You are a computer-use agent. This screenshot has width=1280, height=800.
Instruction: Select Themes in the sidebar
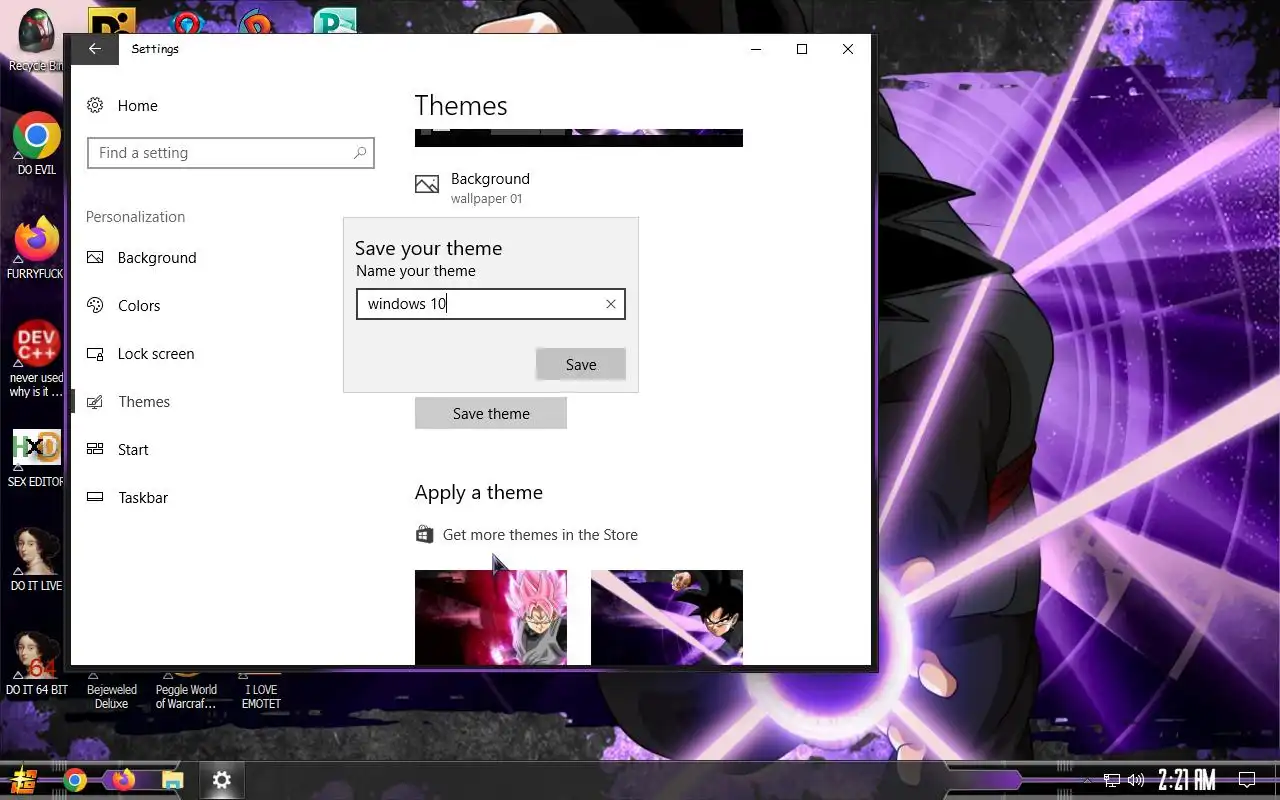click(128, 402)
